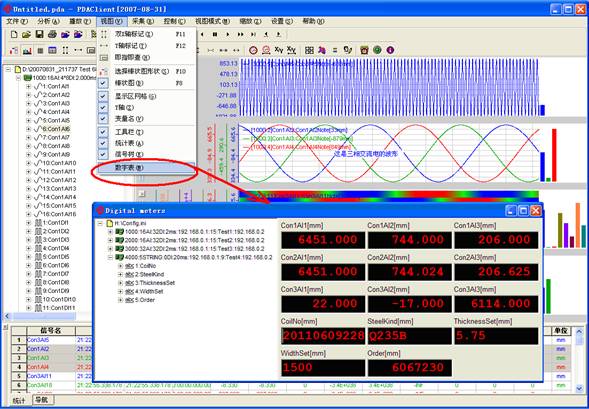Collapse the 4000:5STRING tree node

click(x=110, y=258)
